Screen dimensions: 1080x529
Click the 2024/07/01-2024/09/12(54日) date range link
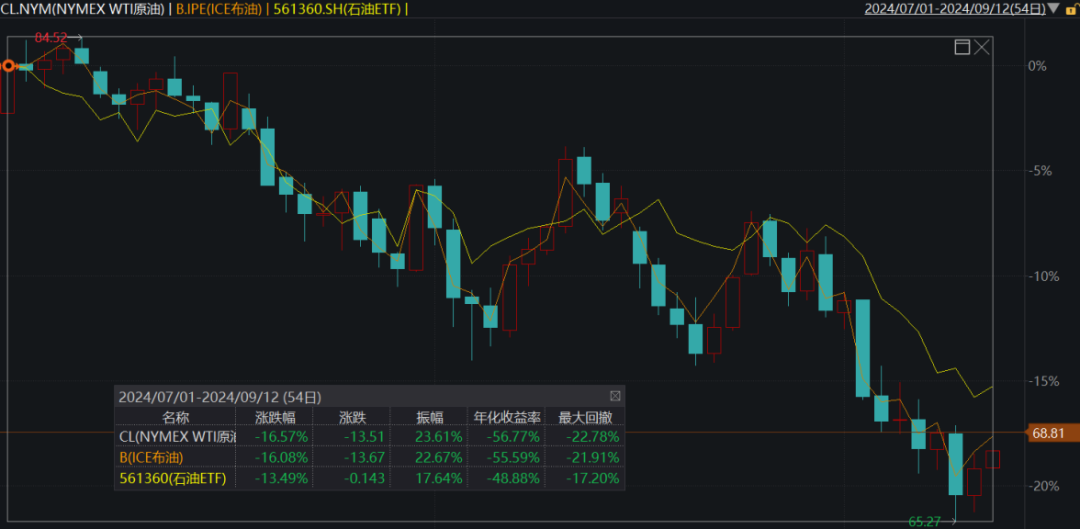click(955, 9)
